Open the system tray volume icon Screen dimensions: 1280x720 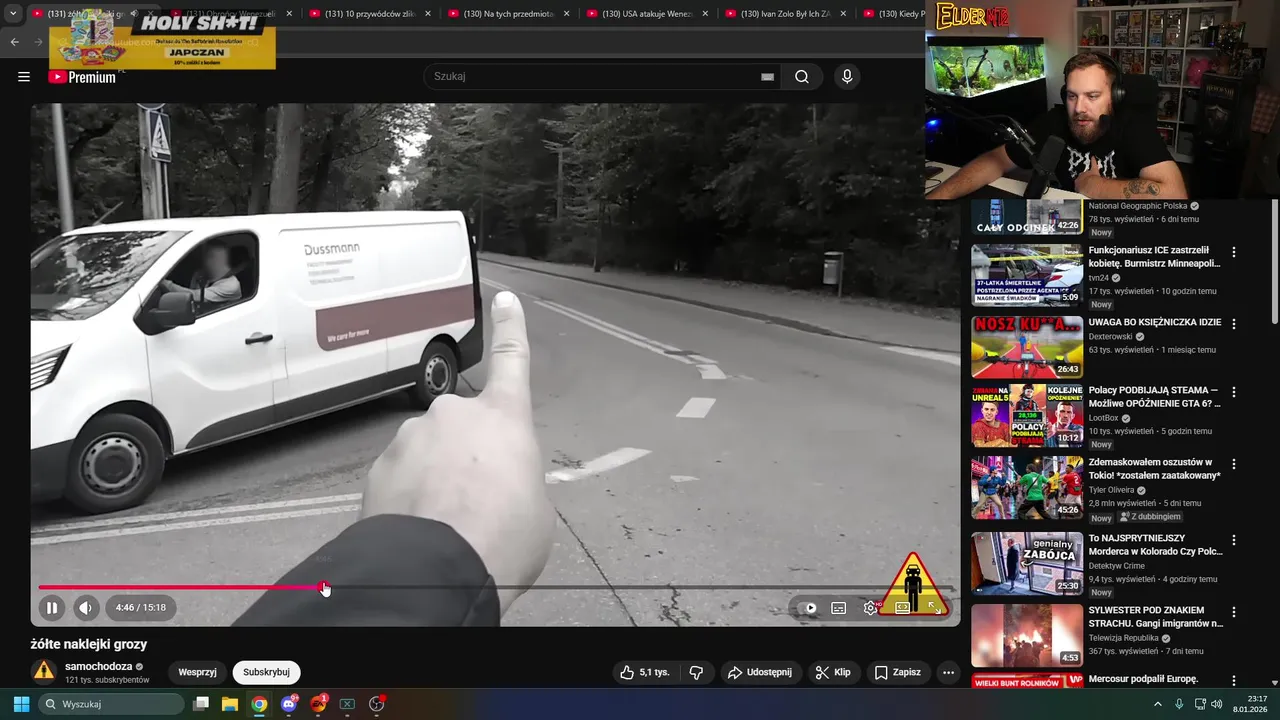point(1216,704)
